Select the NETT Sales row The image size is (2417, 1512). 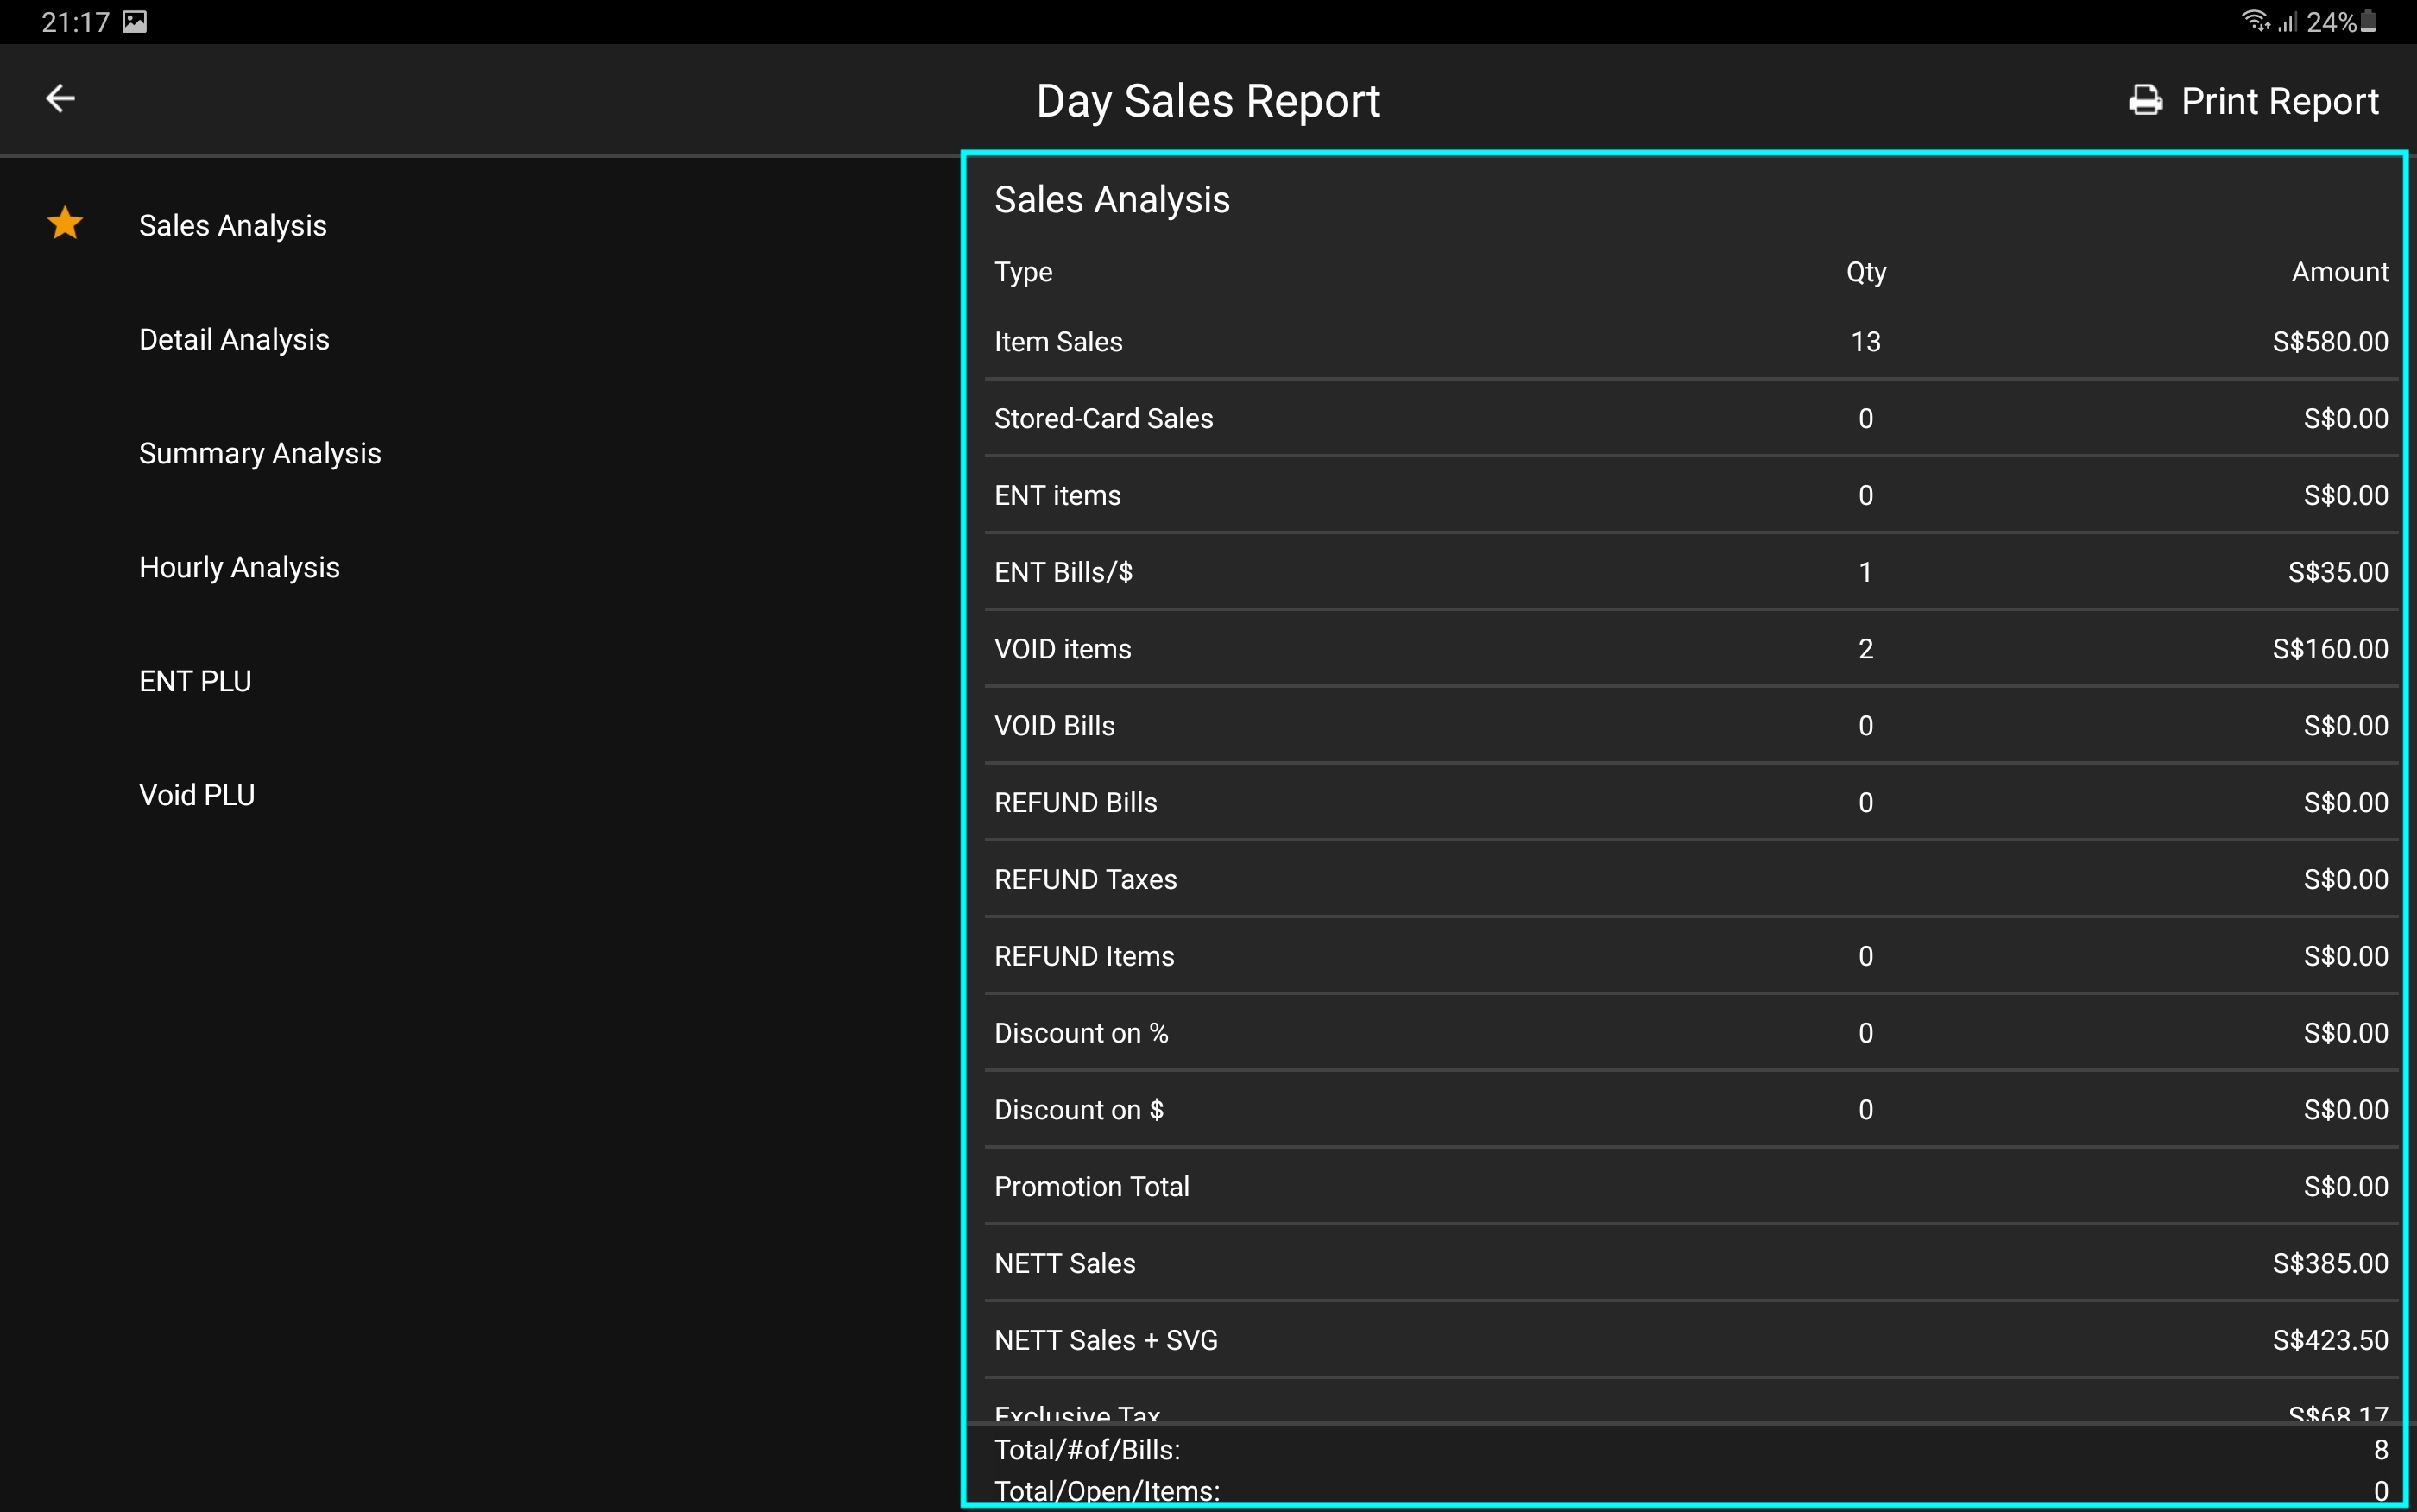point(1690,1263)
